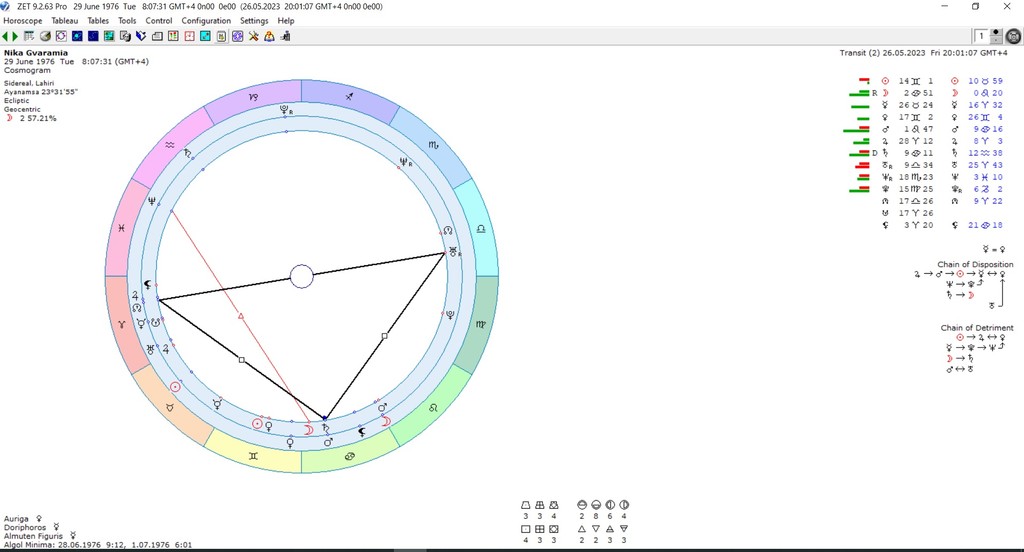Click the Taurus sign segment on wheel
1024x552 pixels.
pos(170,408)
